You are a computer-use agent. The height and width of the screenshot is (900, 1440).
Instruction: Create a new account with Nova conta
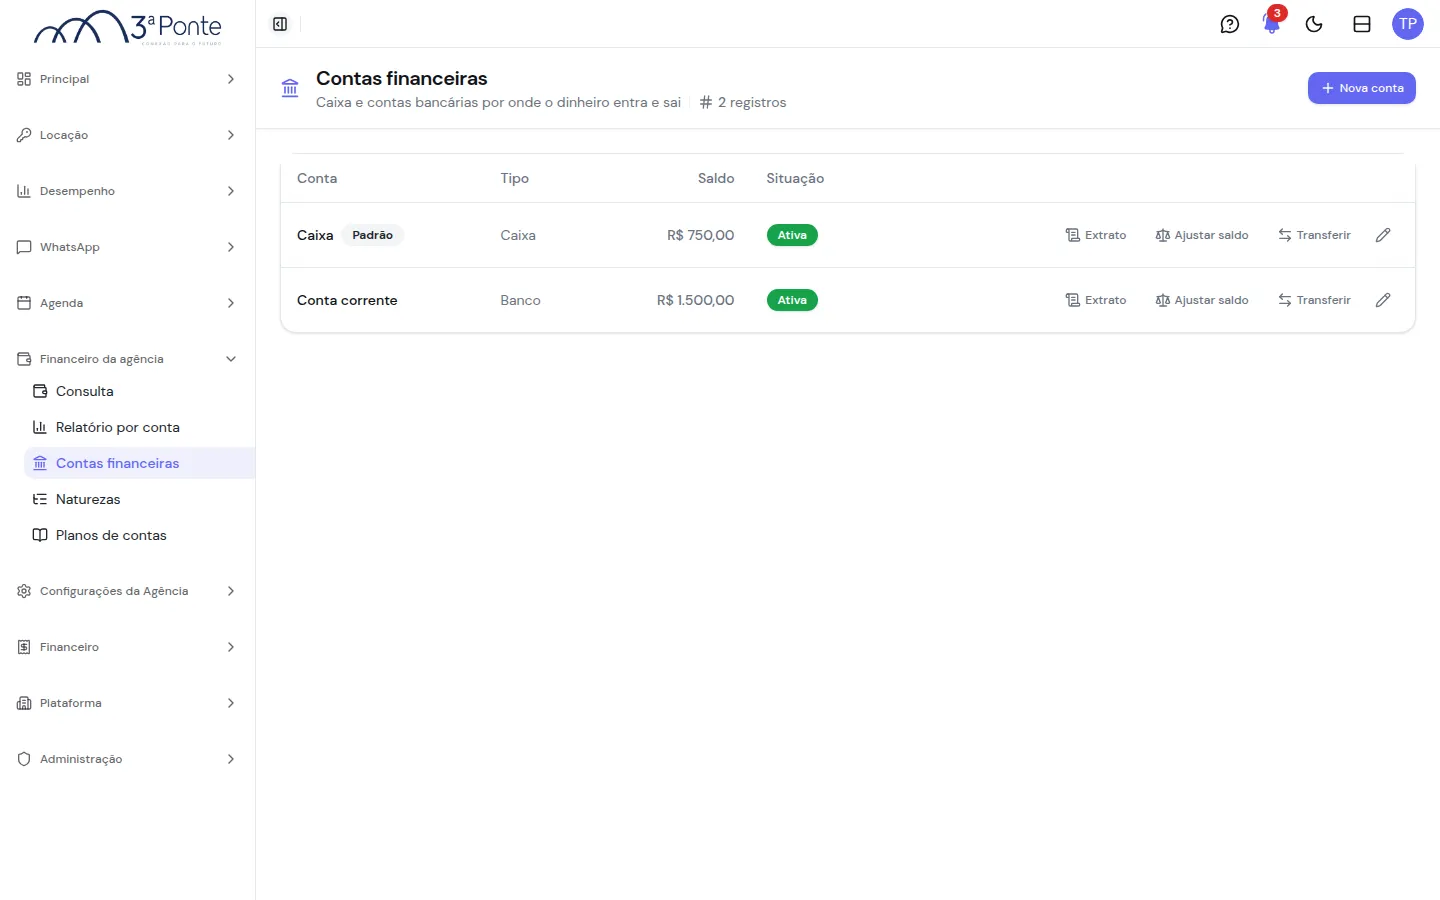tap(1362, 88)
